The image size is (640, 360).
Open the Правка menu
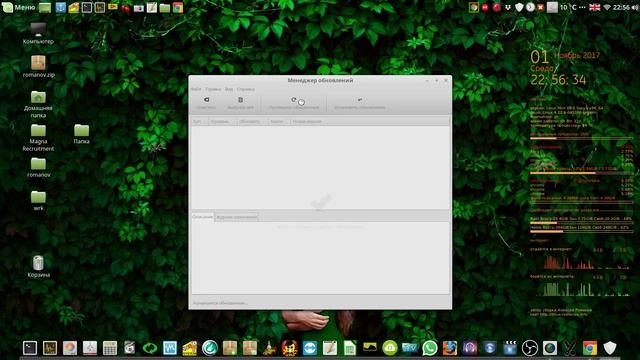(x=213, y=89)
